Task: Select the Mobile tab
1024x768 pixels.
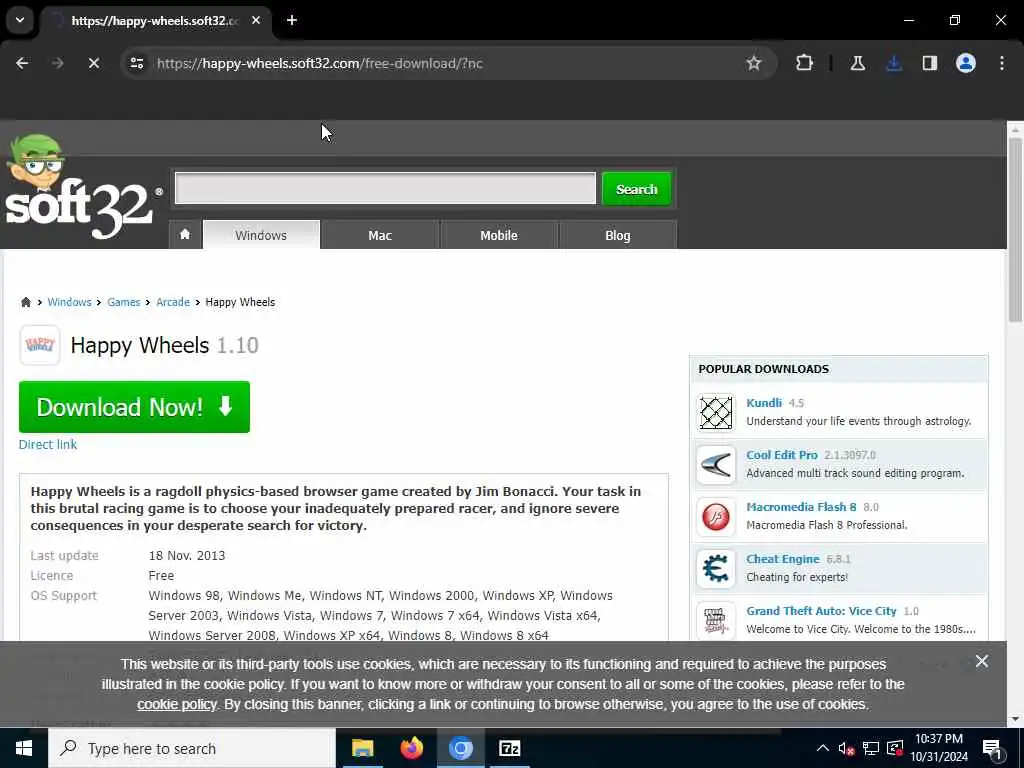Action: pos(499,235)
